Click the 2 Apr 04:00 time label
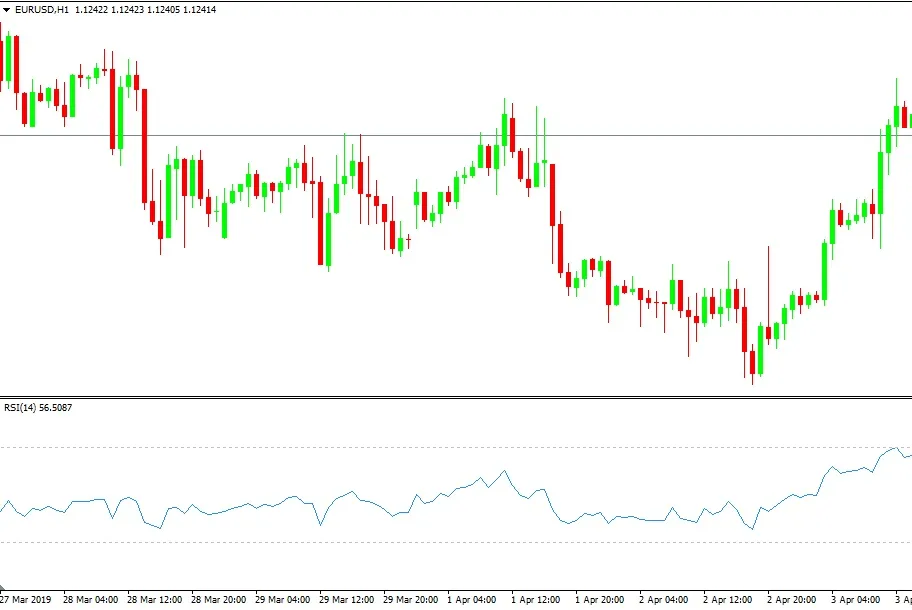Screen dimensions: 912x610 pyautogui.click(x=664, y=600)
